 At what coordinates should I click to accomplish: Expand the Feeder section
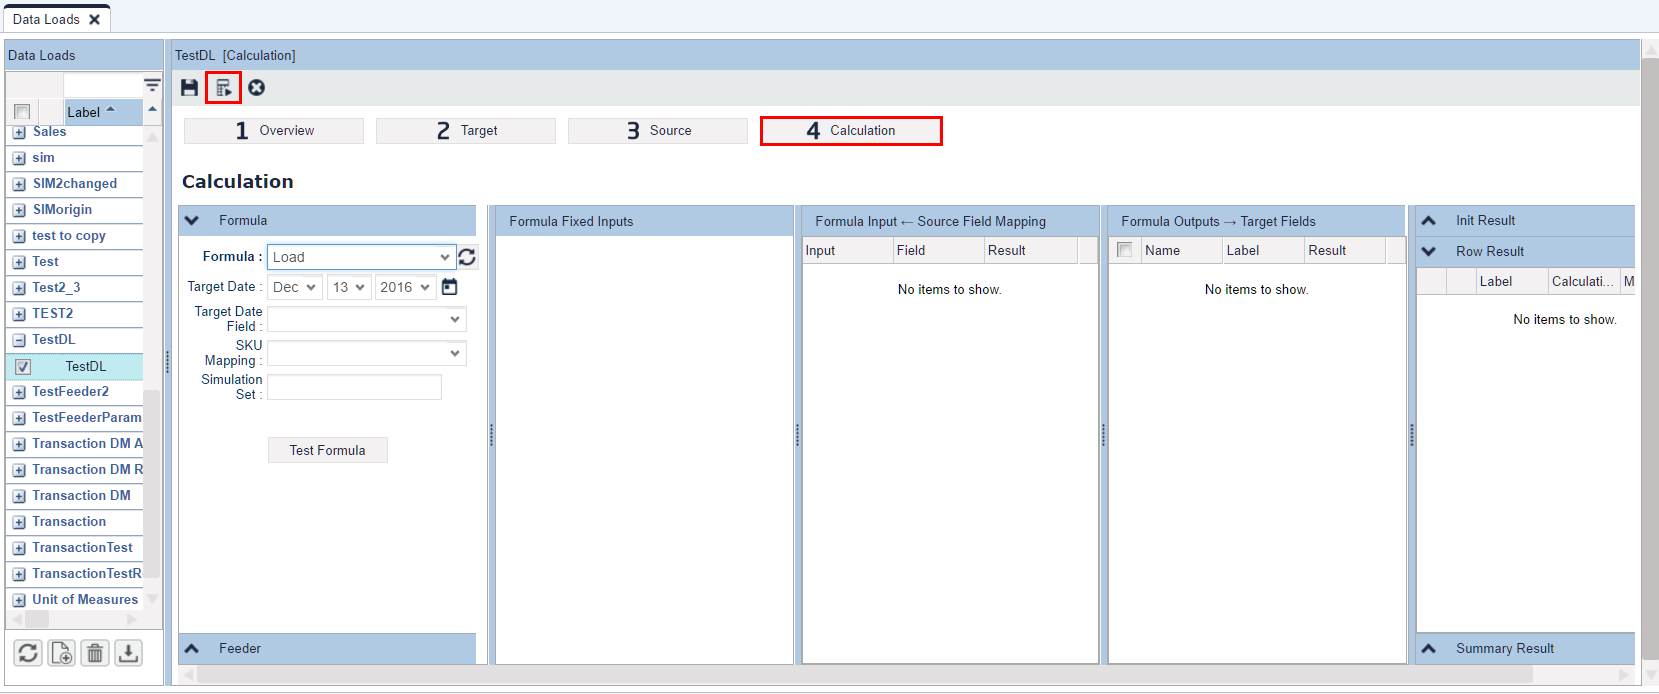click(x=192, y=648)
